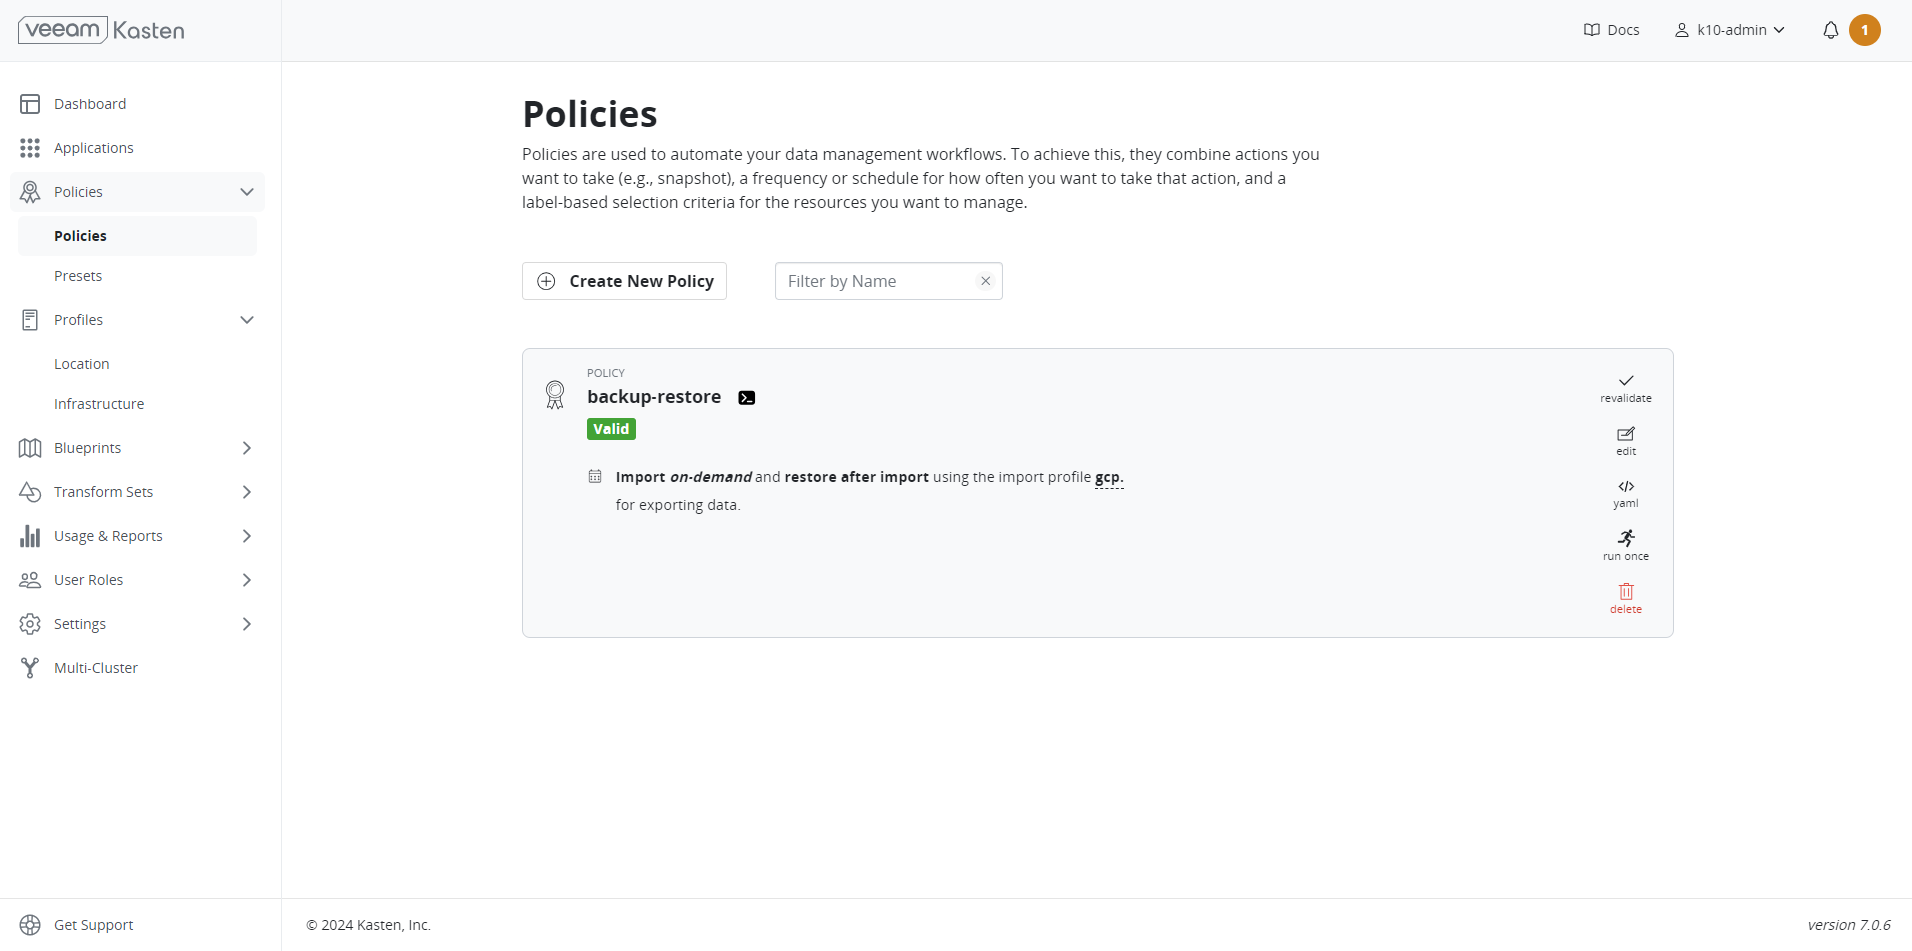Switch to the Presets tab
The height and width of the screenshot is (951, 1912).
[78, 275]
